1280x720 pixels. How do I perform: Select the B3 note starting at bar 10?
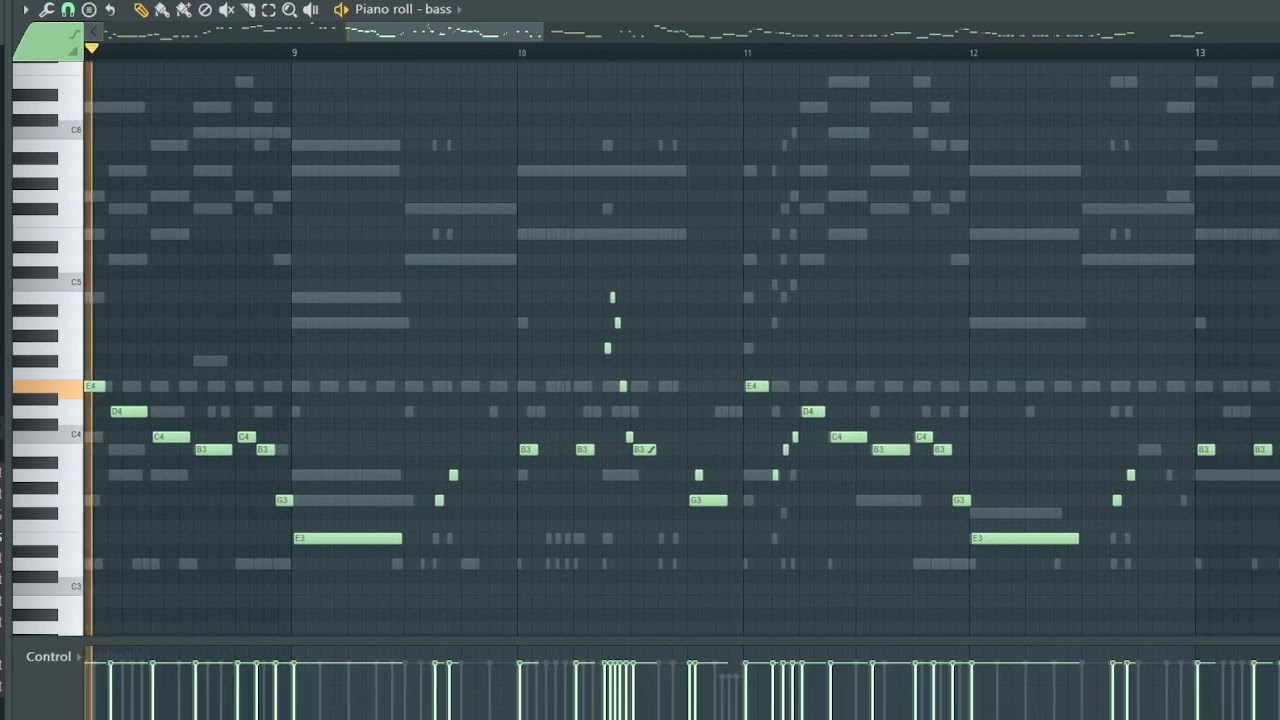click(x=528, y=450)
